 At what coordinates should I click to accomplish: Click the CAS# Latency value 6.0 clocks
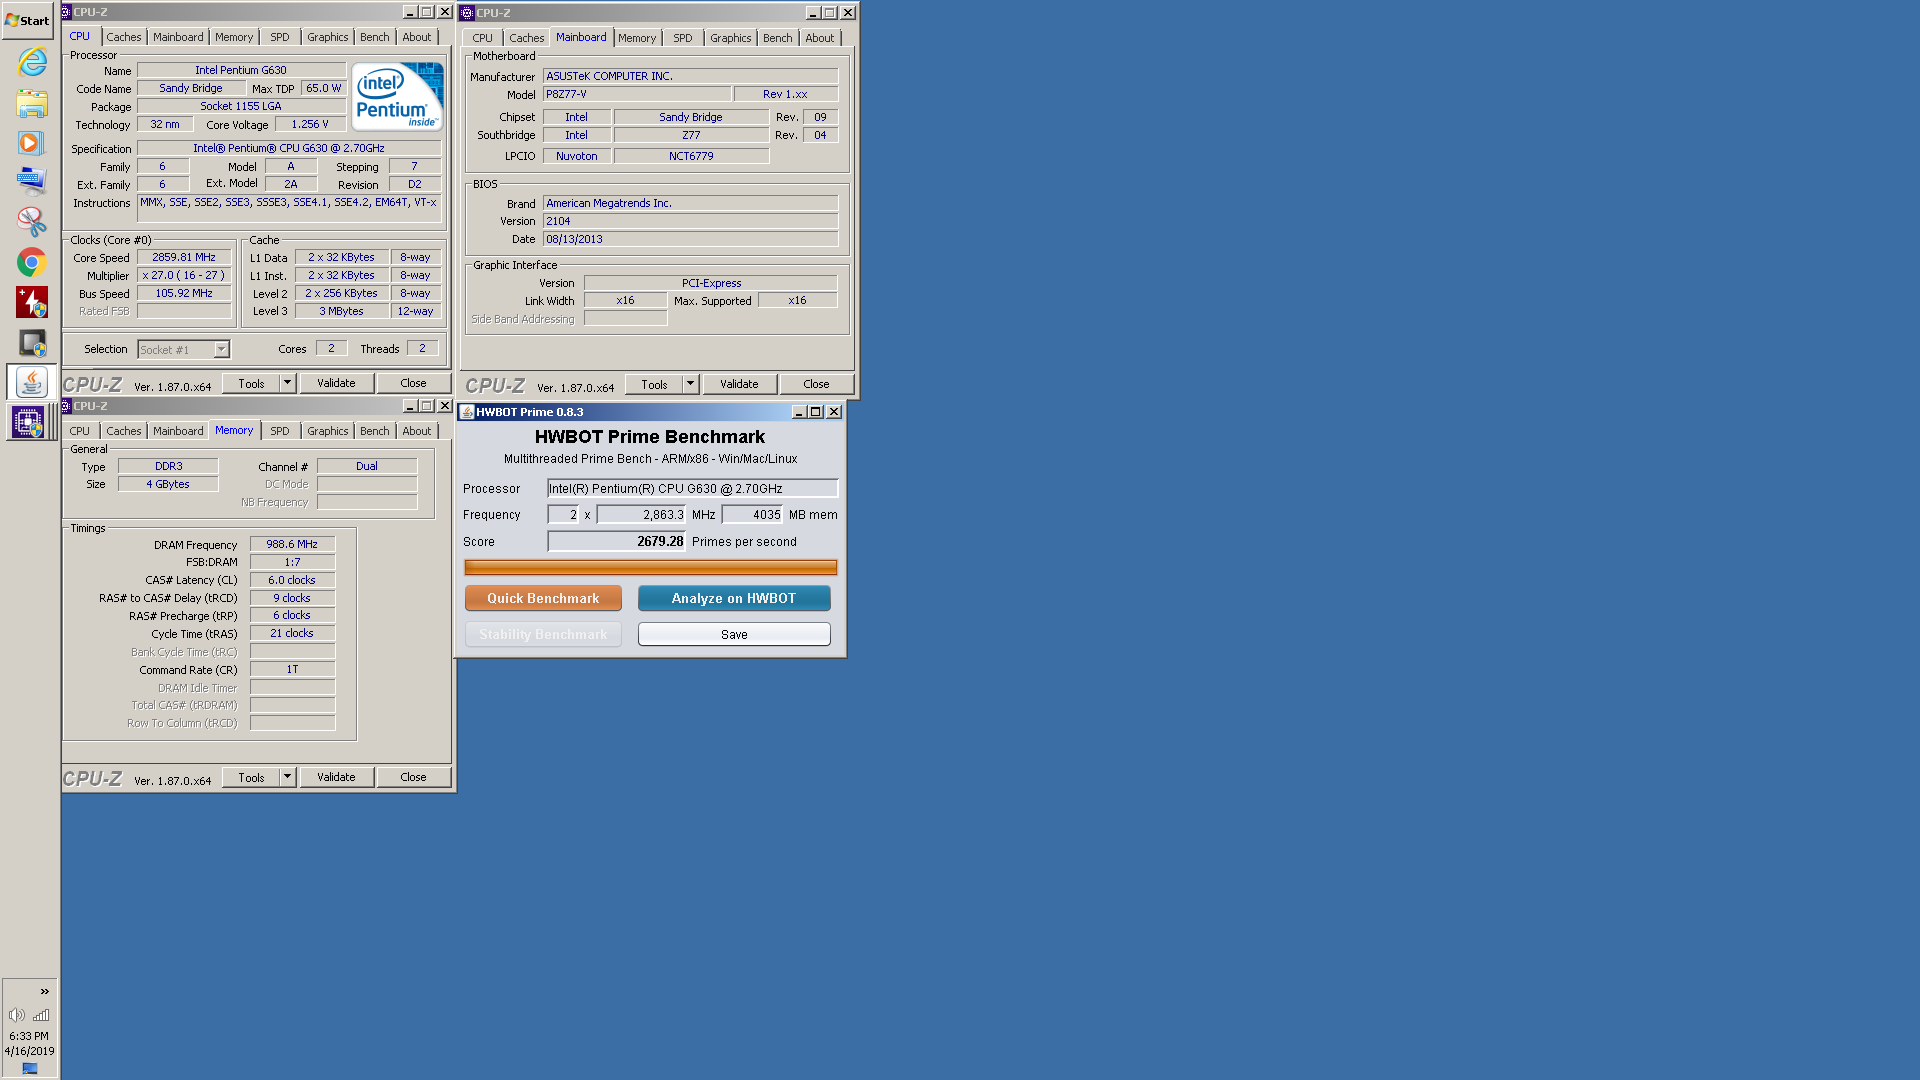tap(292, 580)
